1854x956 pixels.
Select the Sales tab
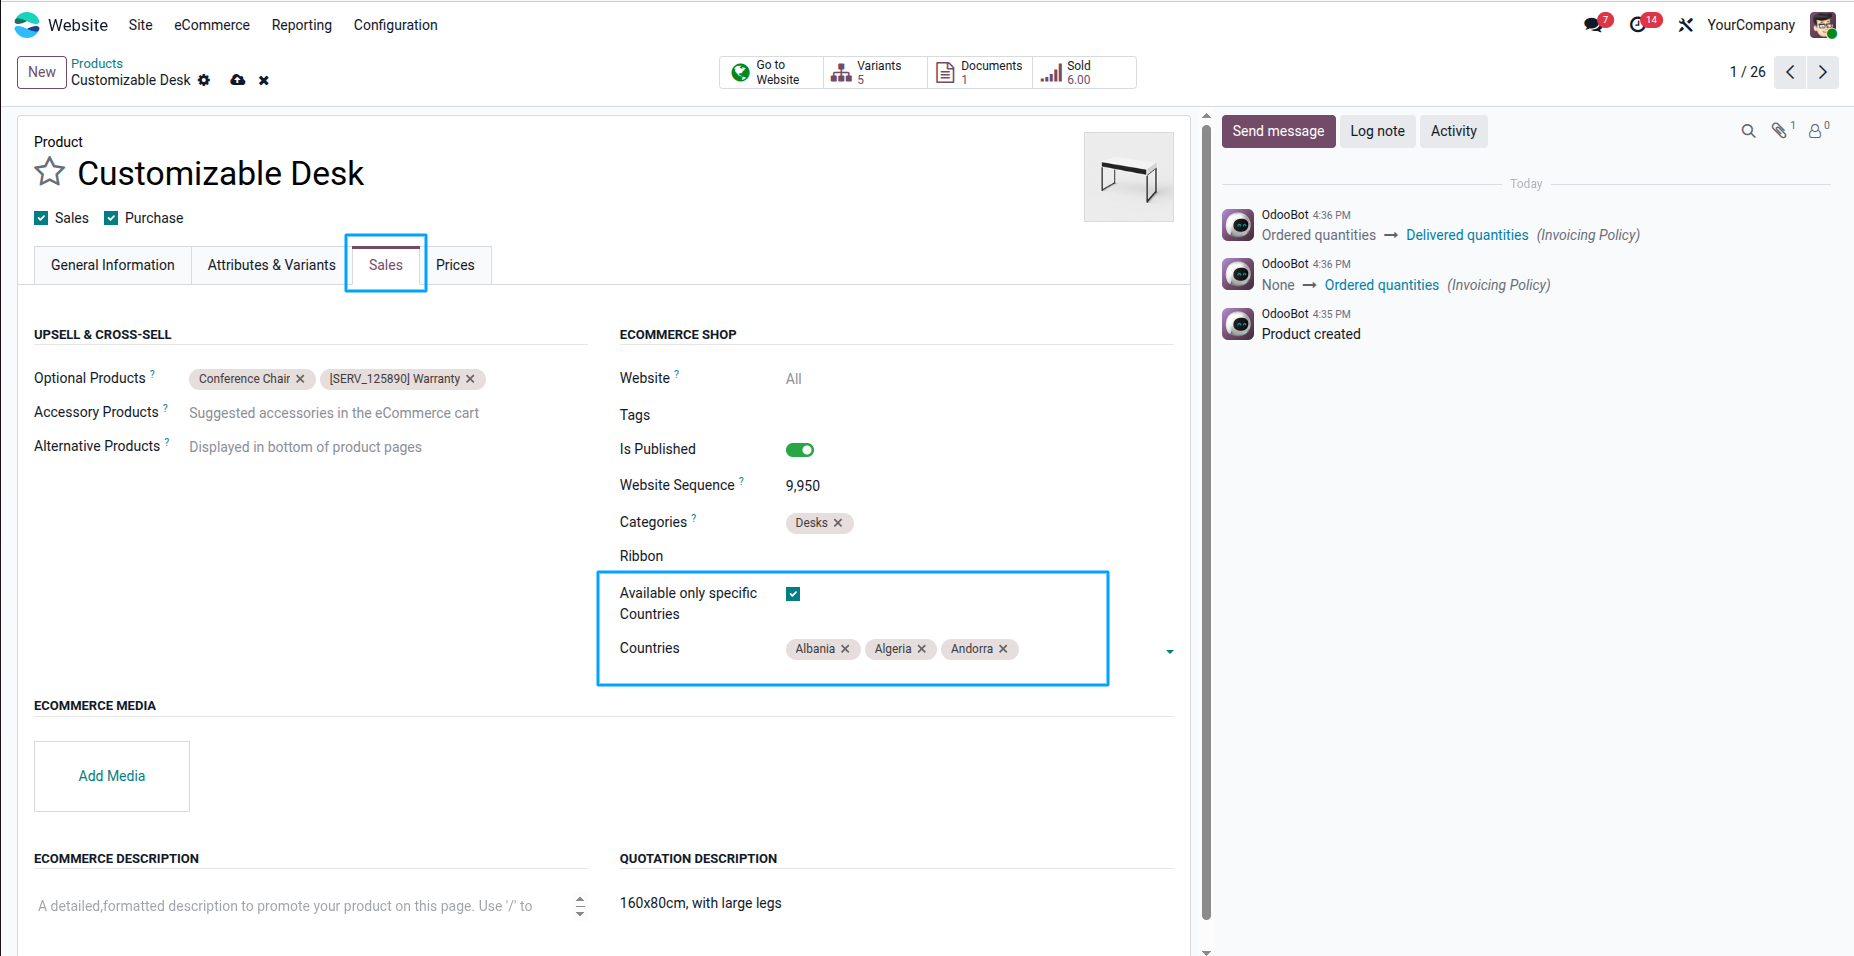(x=386, y=265)
